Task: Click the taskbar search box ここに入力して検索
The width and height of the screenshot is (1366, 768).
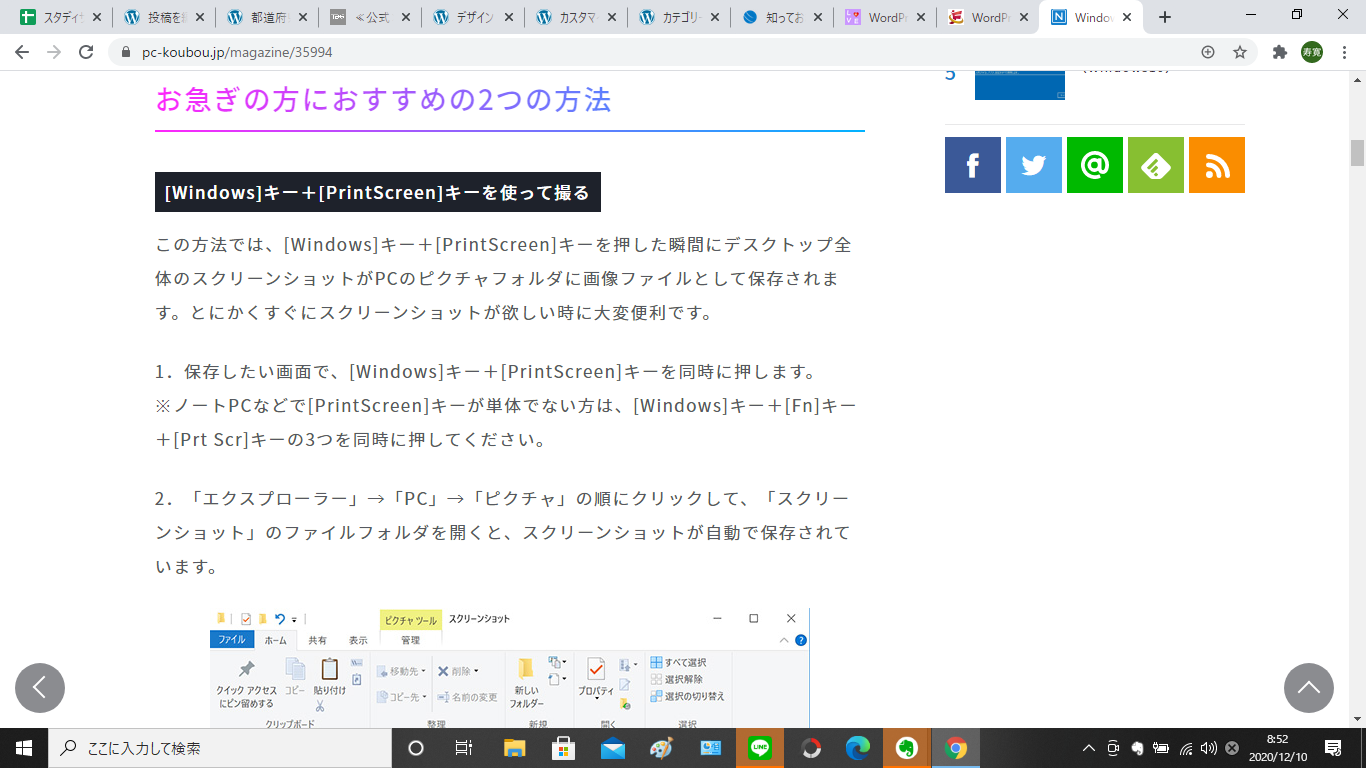Action: [x=219, y=748]
